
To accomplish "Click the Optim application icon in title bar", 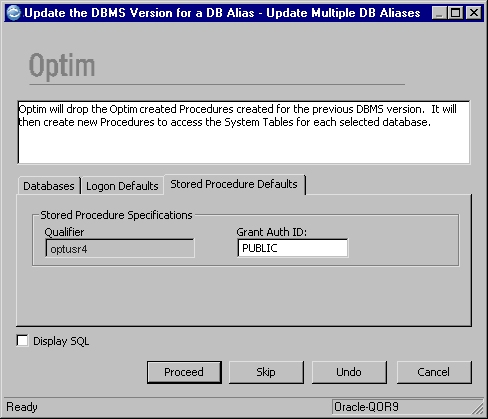I will pyautogui.click(x=13, y=13).
